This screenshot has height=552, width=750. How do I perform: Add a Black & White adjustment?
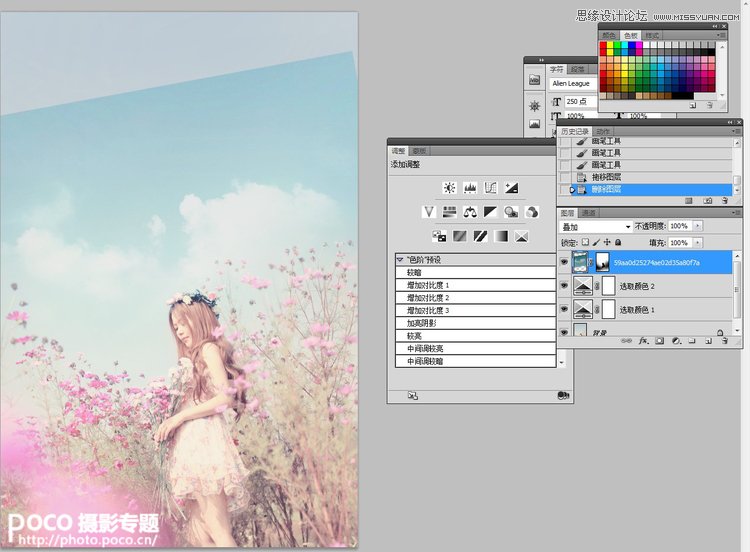coord(490,211)
